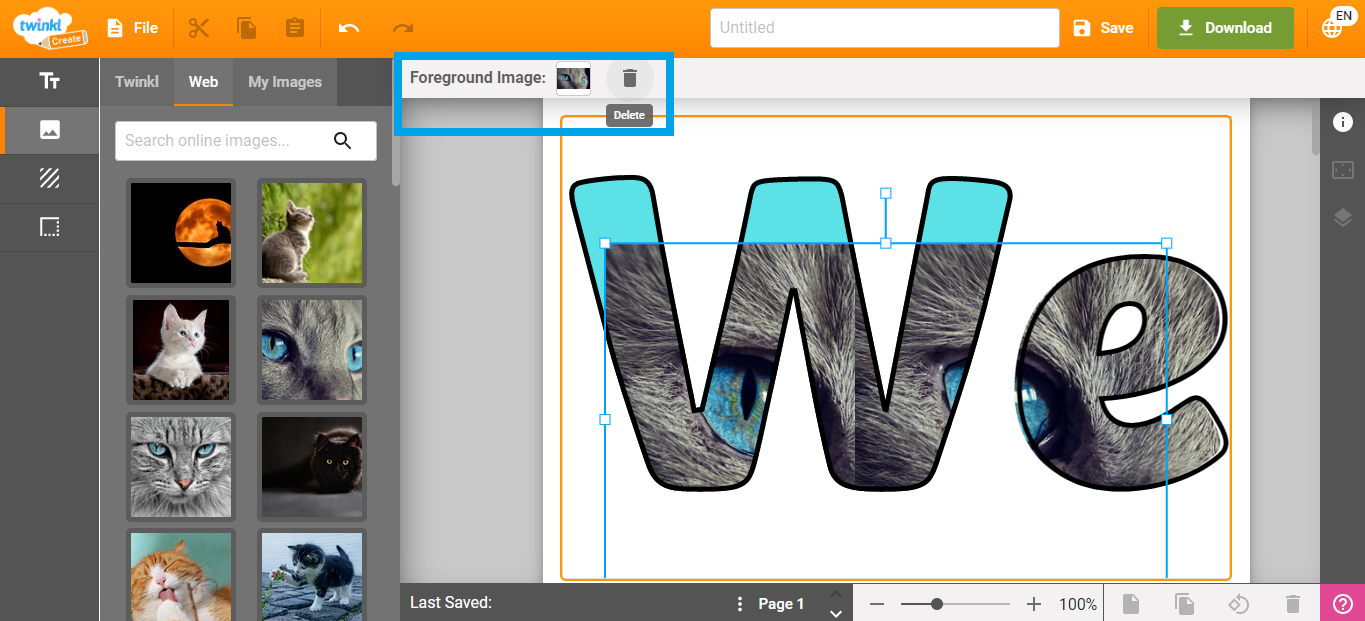The width and height of the screenshot is (1365, 621).
Task: Click the Paste icon in the top toolbar
Action: point(294,27)
